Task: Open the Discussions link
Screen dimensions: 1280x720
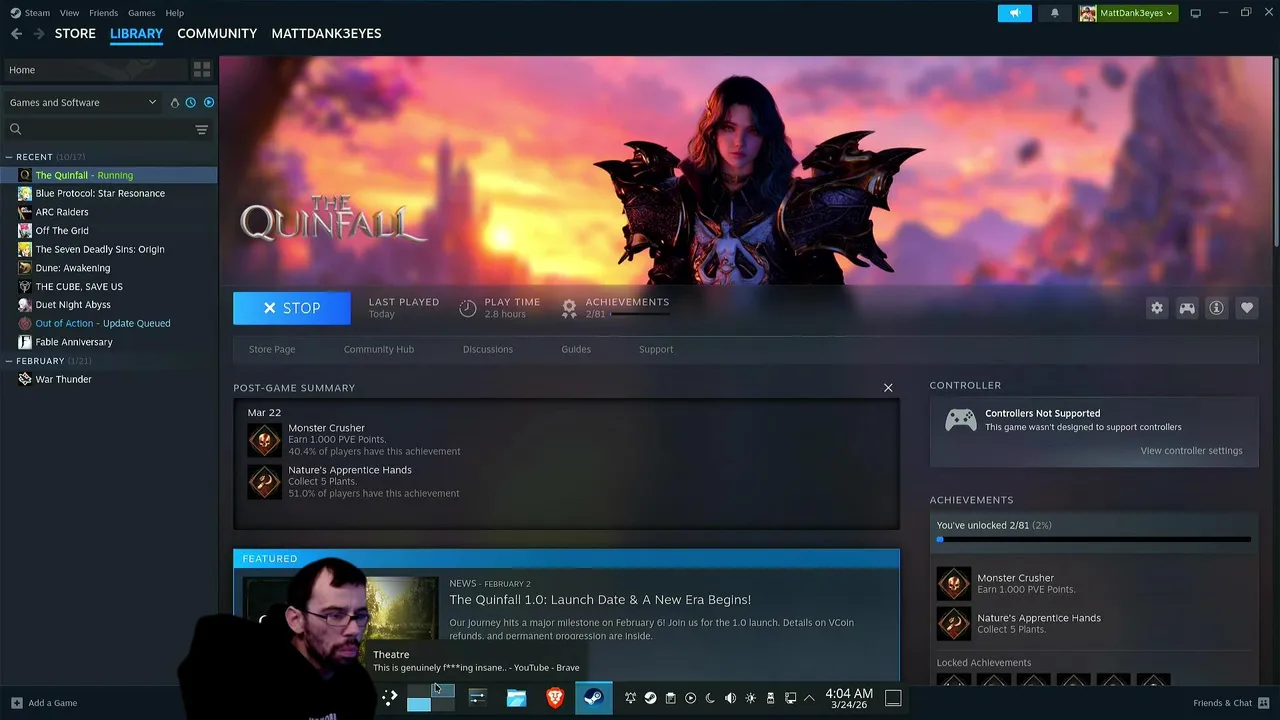Action: click(488, 349)
